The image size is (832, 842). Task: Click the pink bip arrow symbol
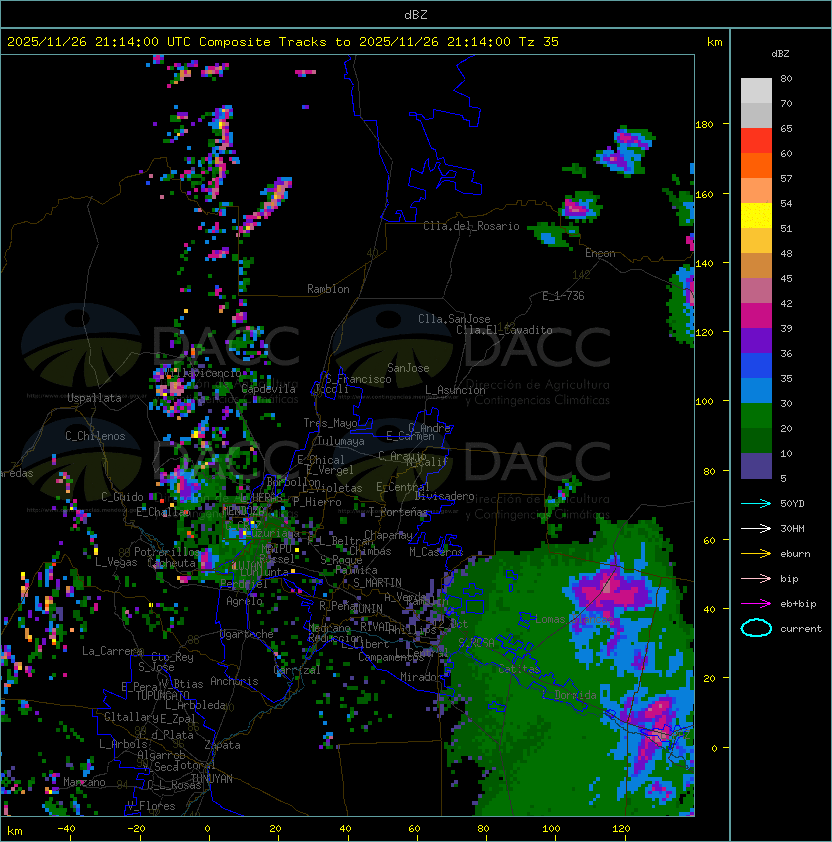coord(756,578)
